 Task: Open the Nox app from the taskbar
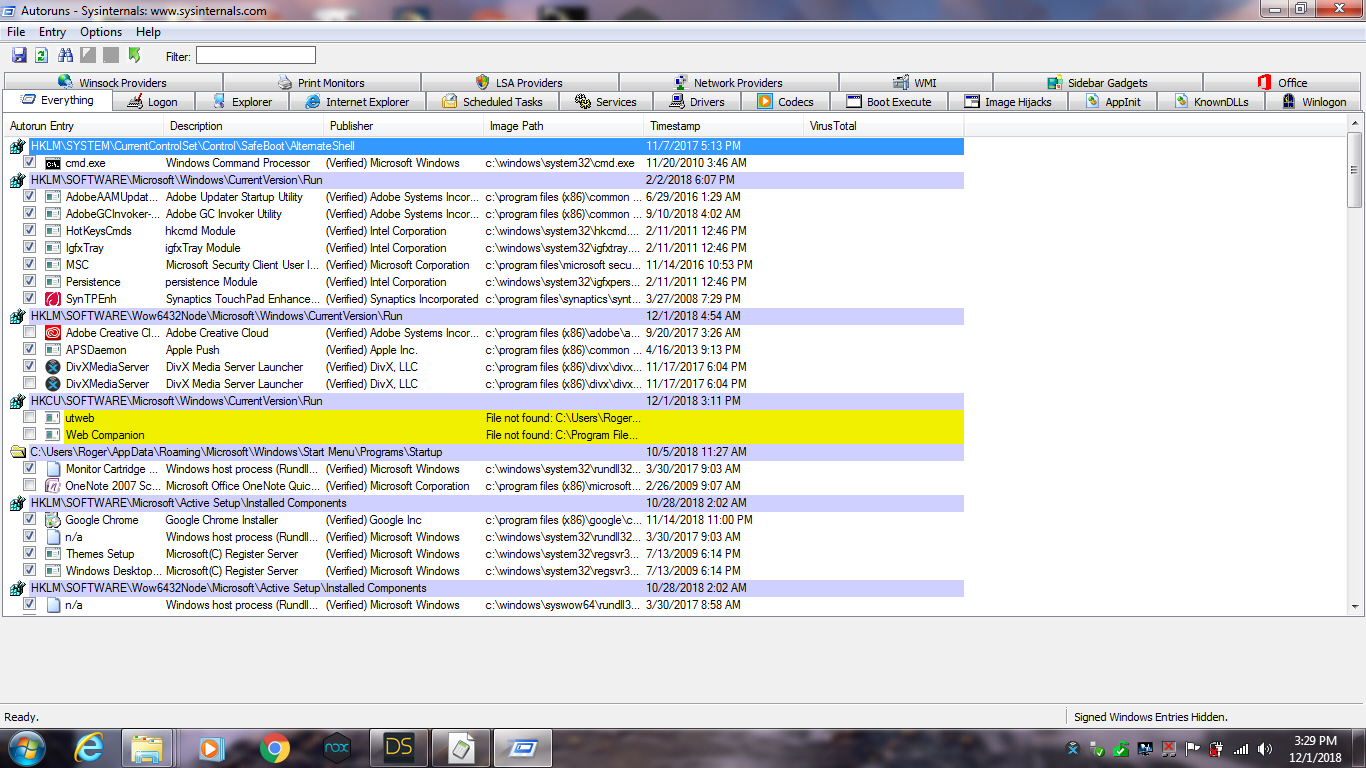pyautogui.click(x=337, y=748)
